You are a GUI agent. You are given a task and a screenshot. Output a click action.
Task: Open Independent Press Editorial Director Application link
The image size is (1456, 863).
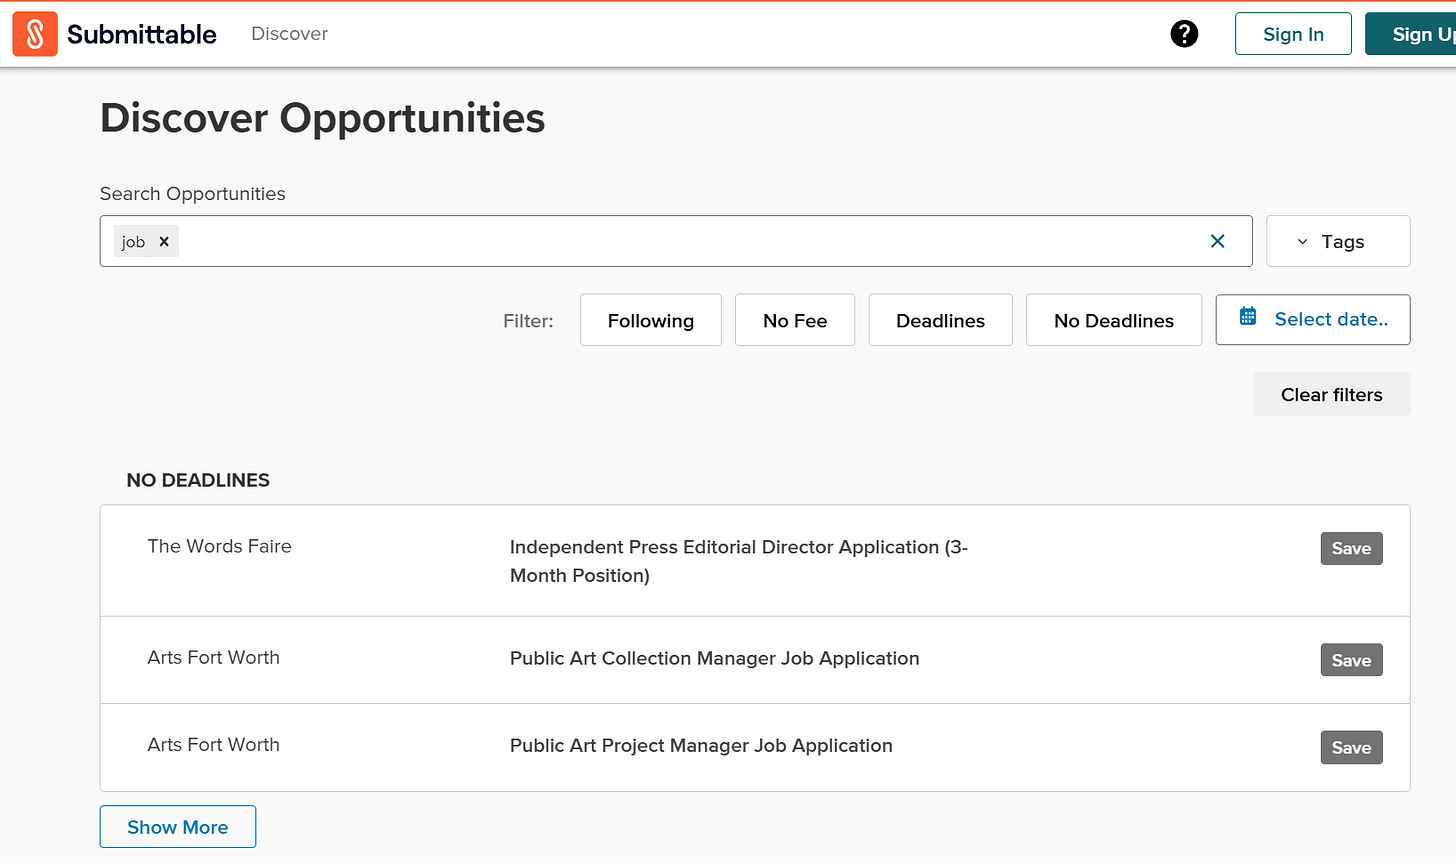(738, 561)
